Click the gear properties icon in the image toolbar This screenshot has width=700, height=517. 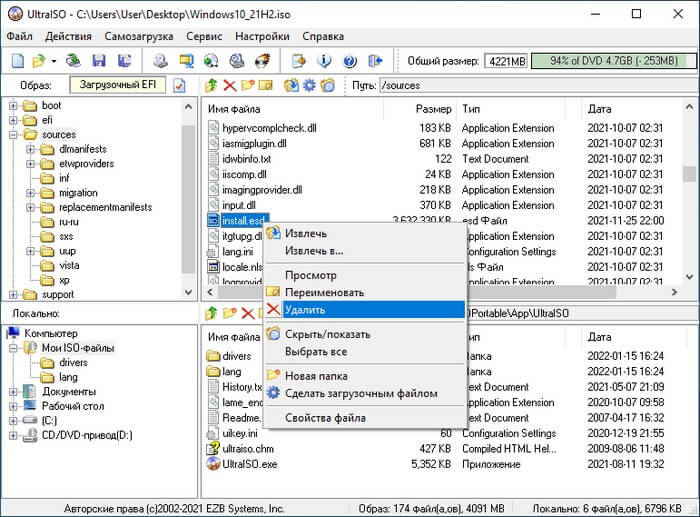coord(309,86)
